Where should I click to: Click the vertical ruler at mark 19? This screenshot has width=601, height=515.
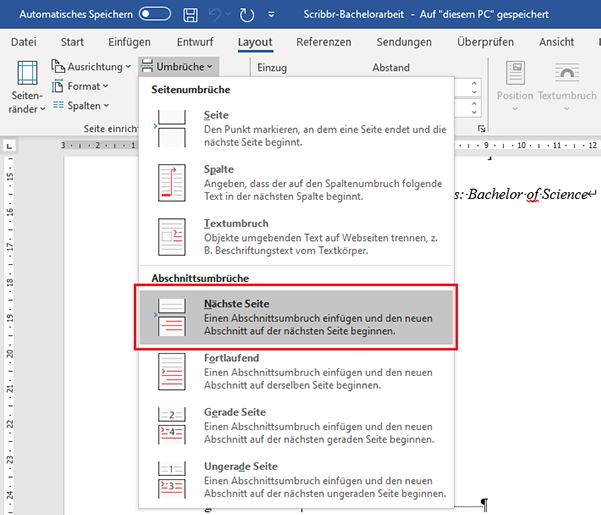tap(10, 318)
